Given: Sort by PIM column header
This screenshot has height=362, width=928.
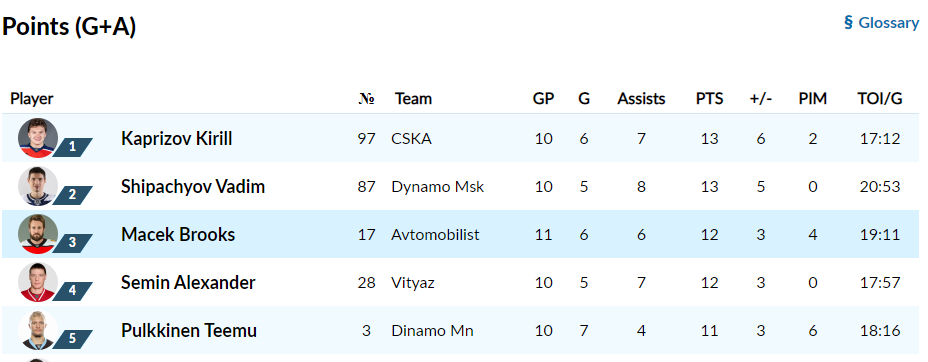Looking at the screenshot, I should tap(813, 98).
